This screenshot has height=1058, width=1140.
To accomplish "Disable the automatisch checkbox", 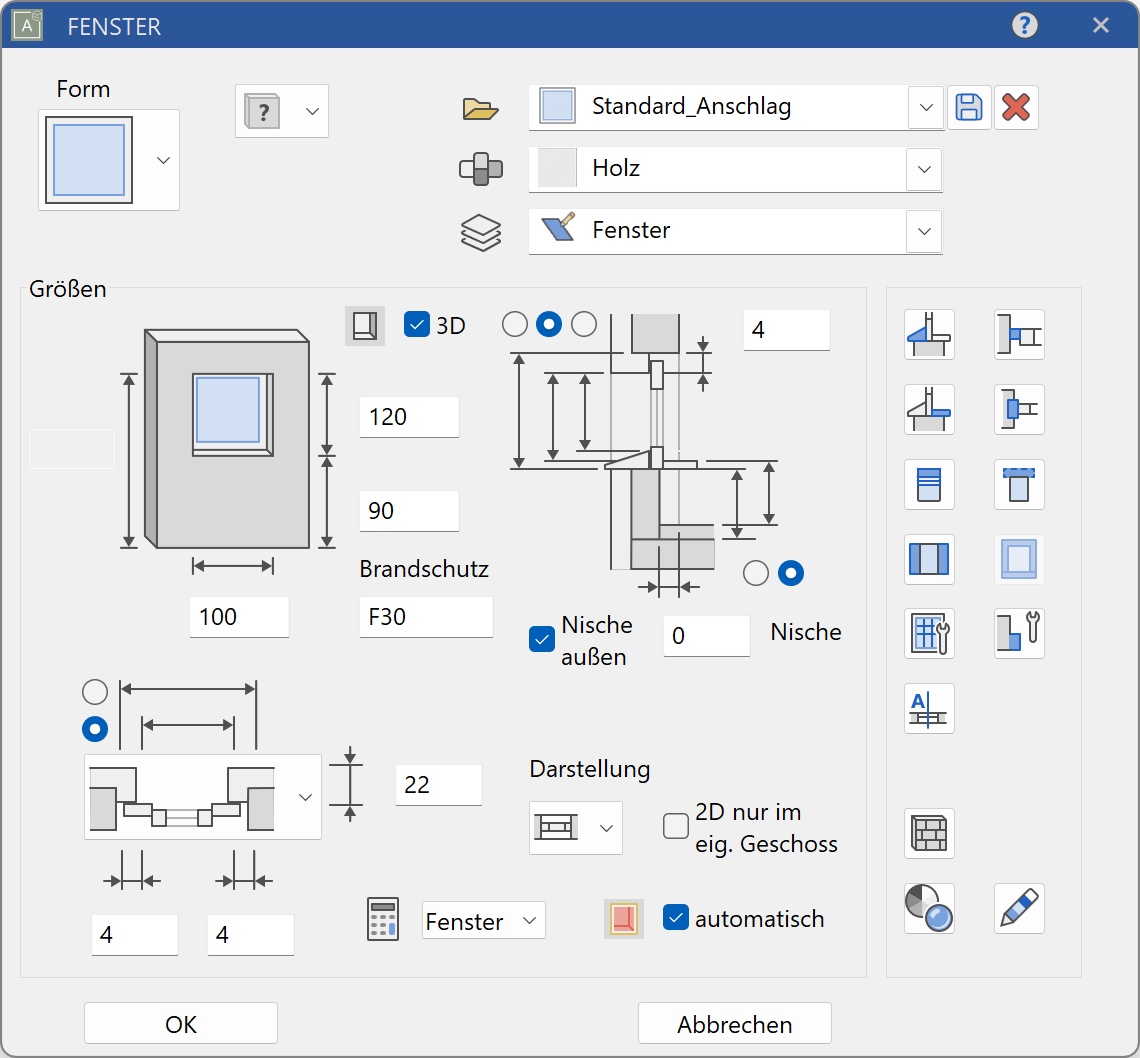I will (x=675, y=918).
